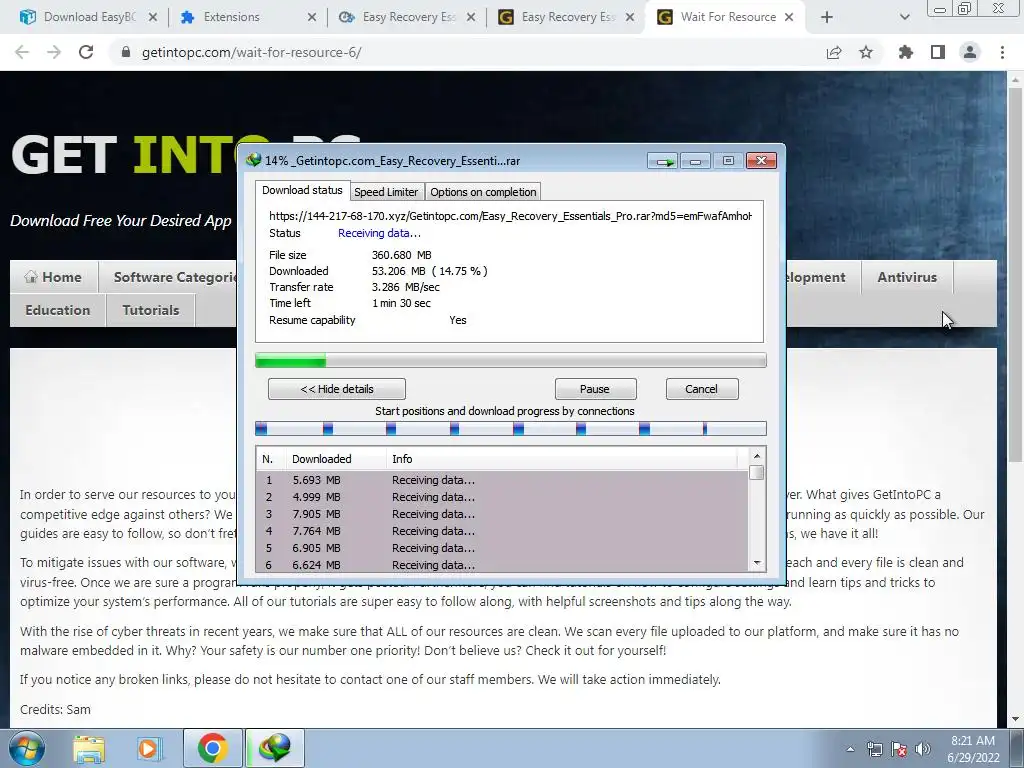Open Action Center flag tray icon

899,749
